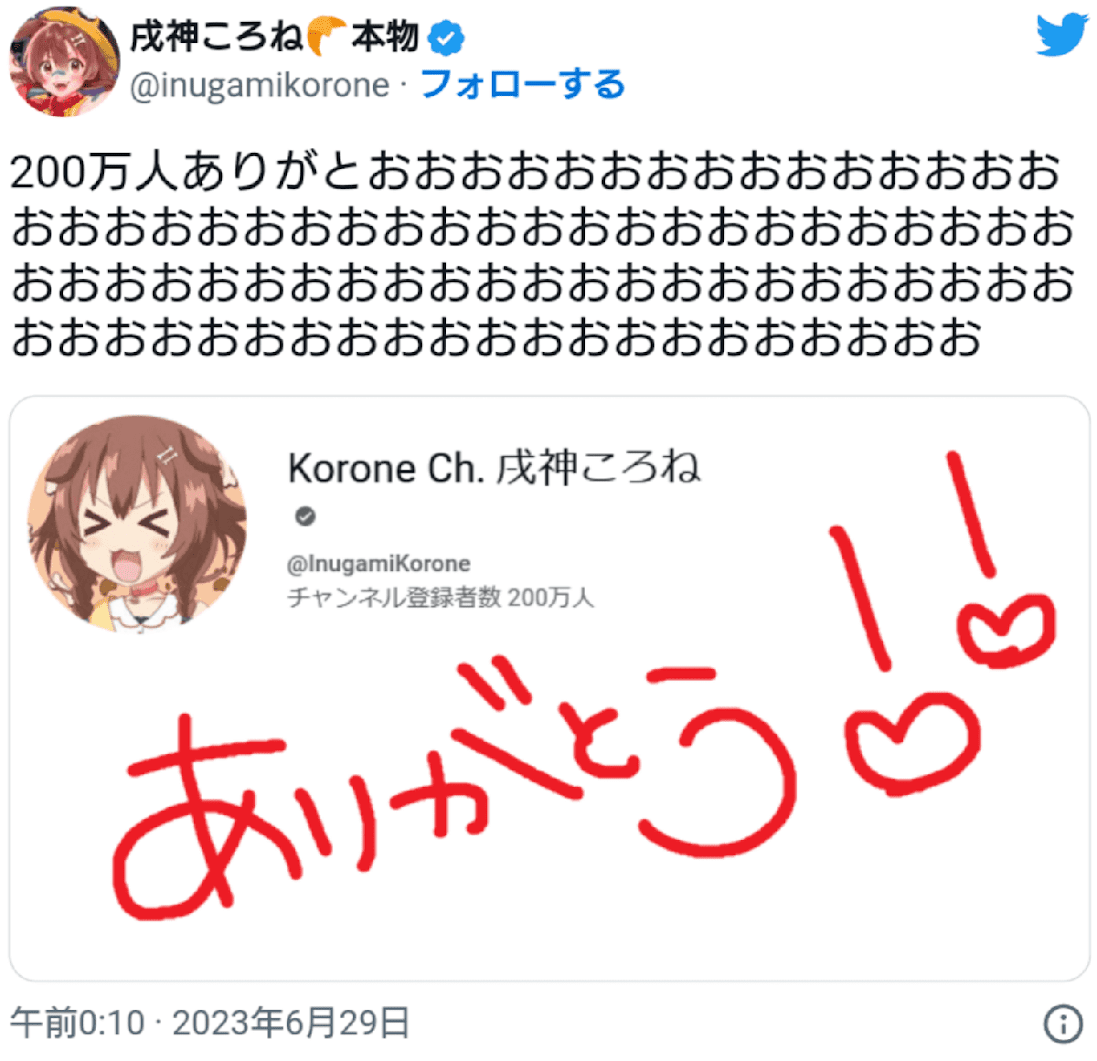Click the Korone channel avatar in image
1097x1061 pixels.
point(137,524)
